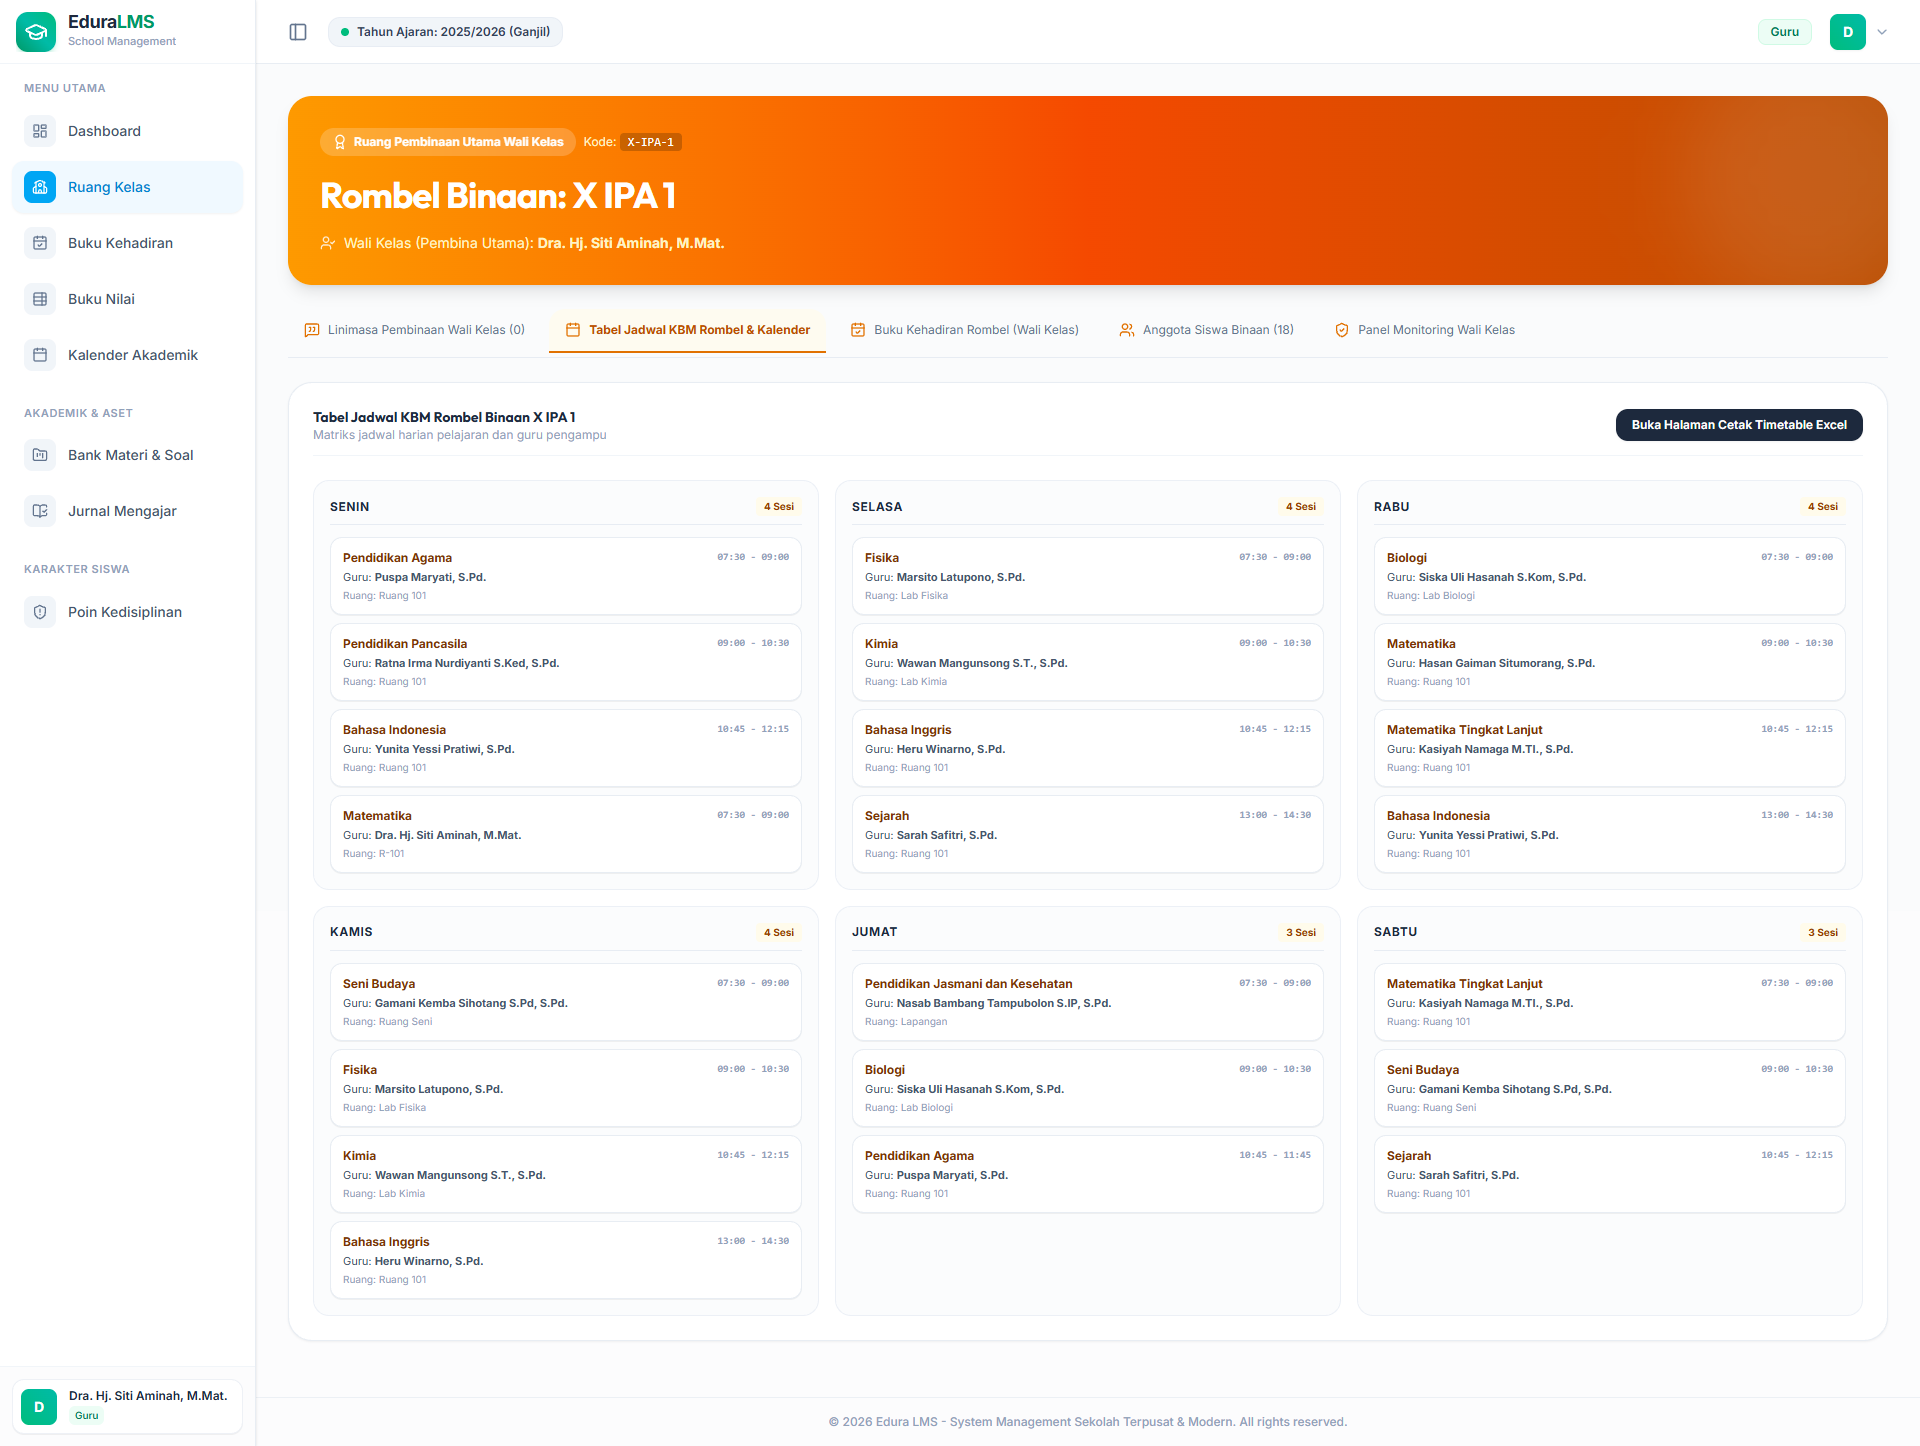1920x1446 pixels.
Task: Open Panel Monitoring Wali Kelas tab
Action: (x=1424, y=330)
